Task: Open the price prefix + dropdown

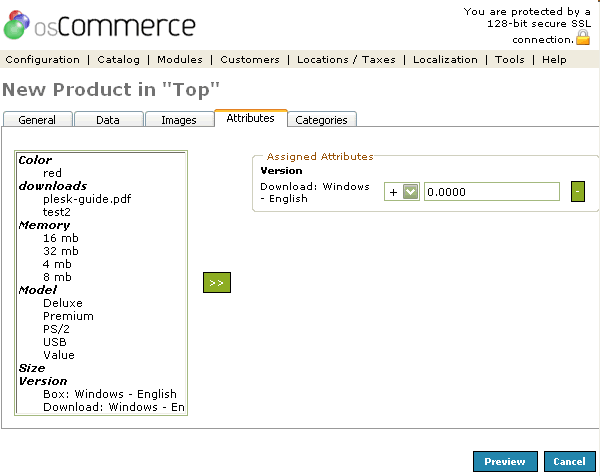Action: (402, 192)
